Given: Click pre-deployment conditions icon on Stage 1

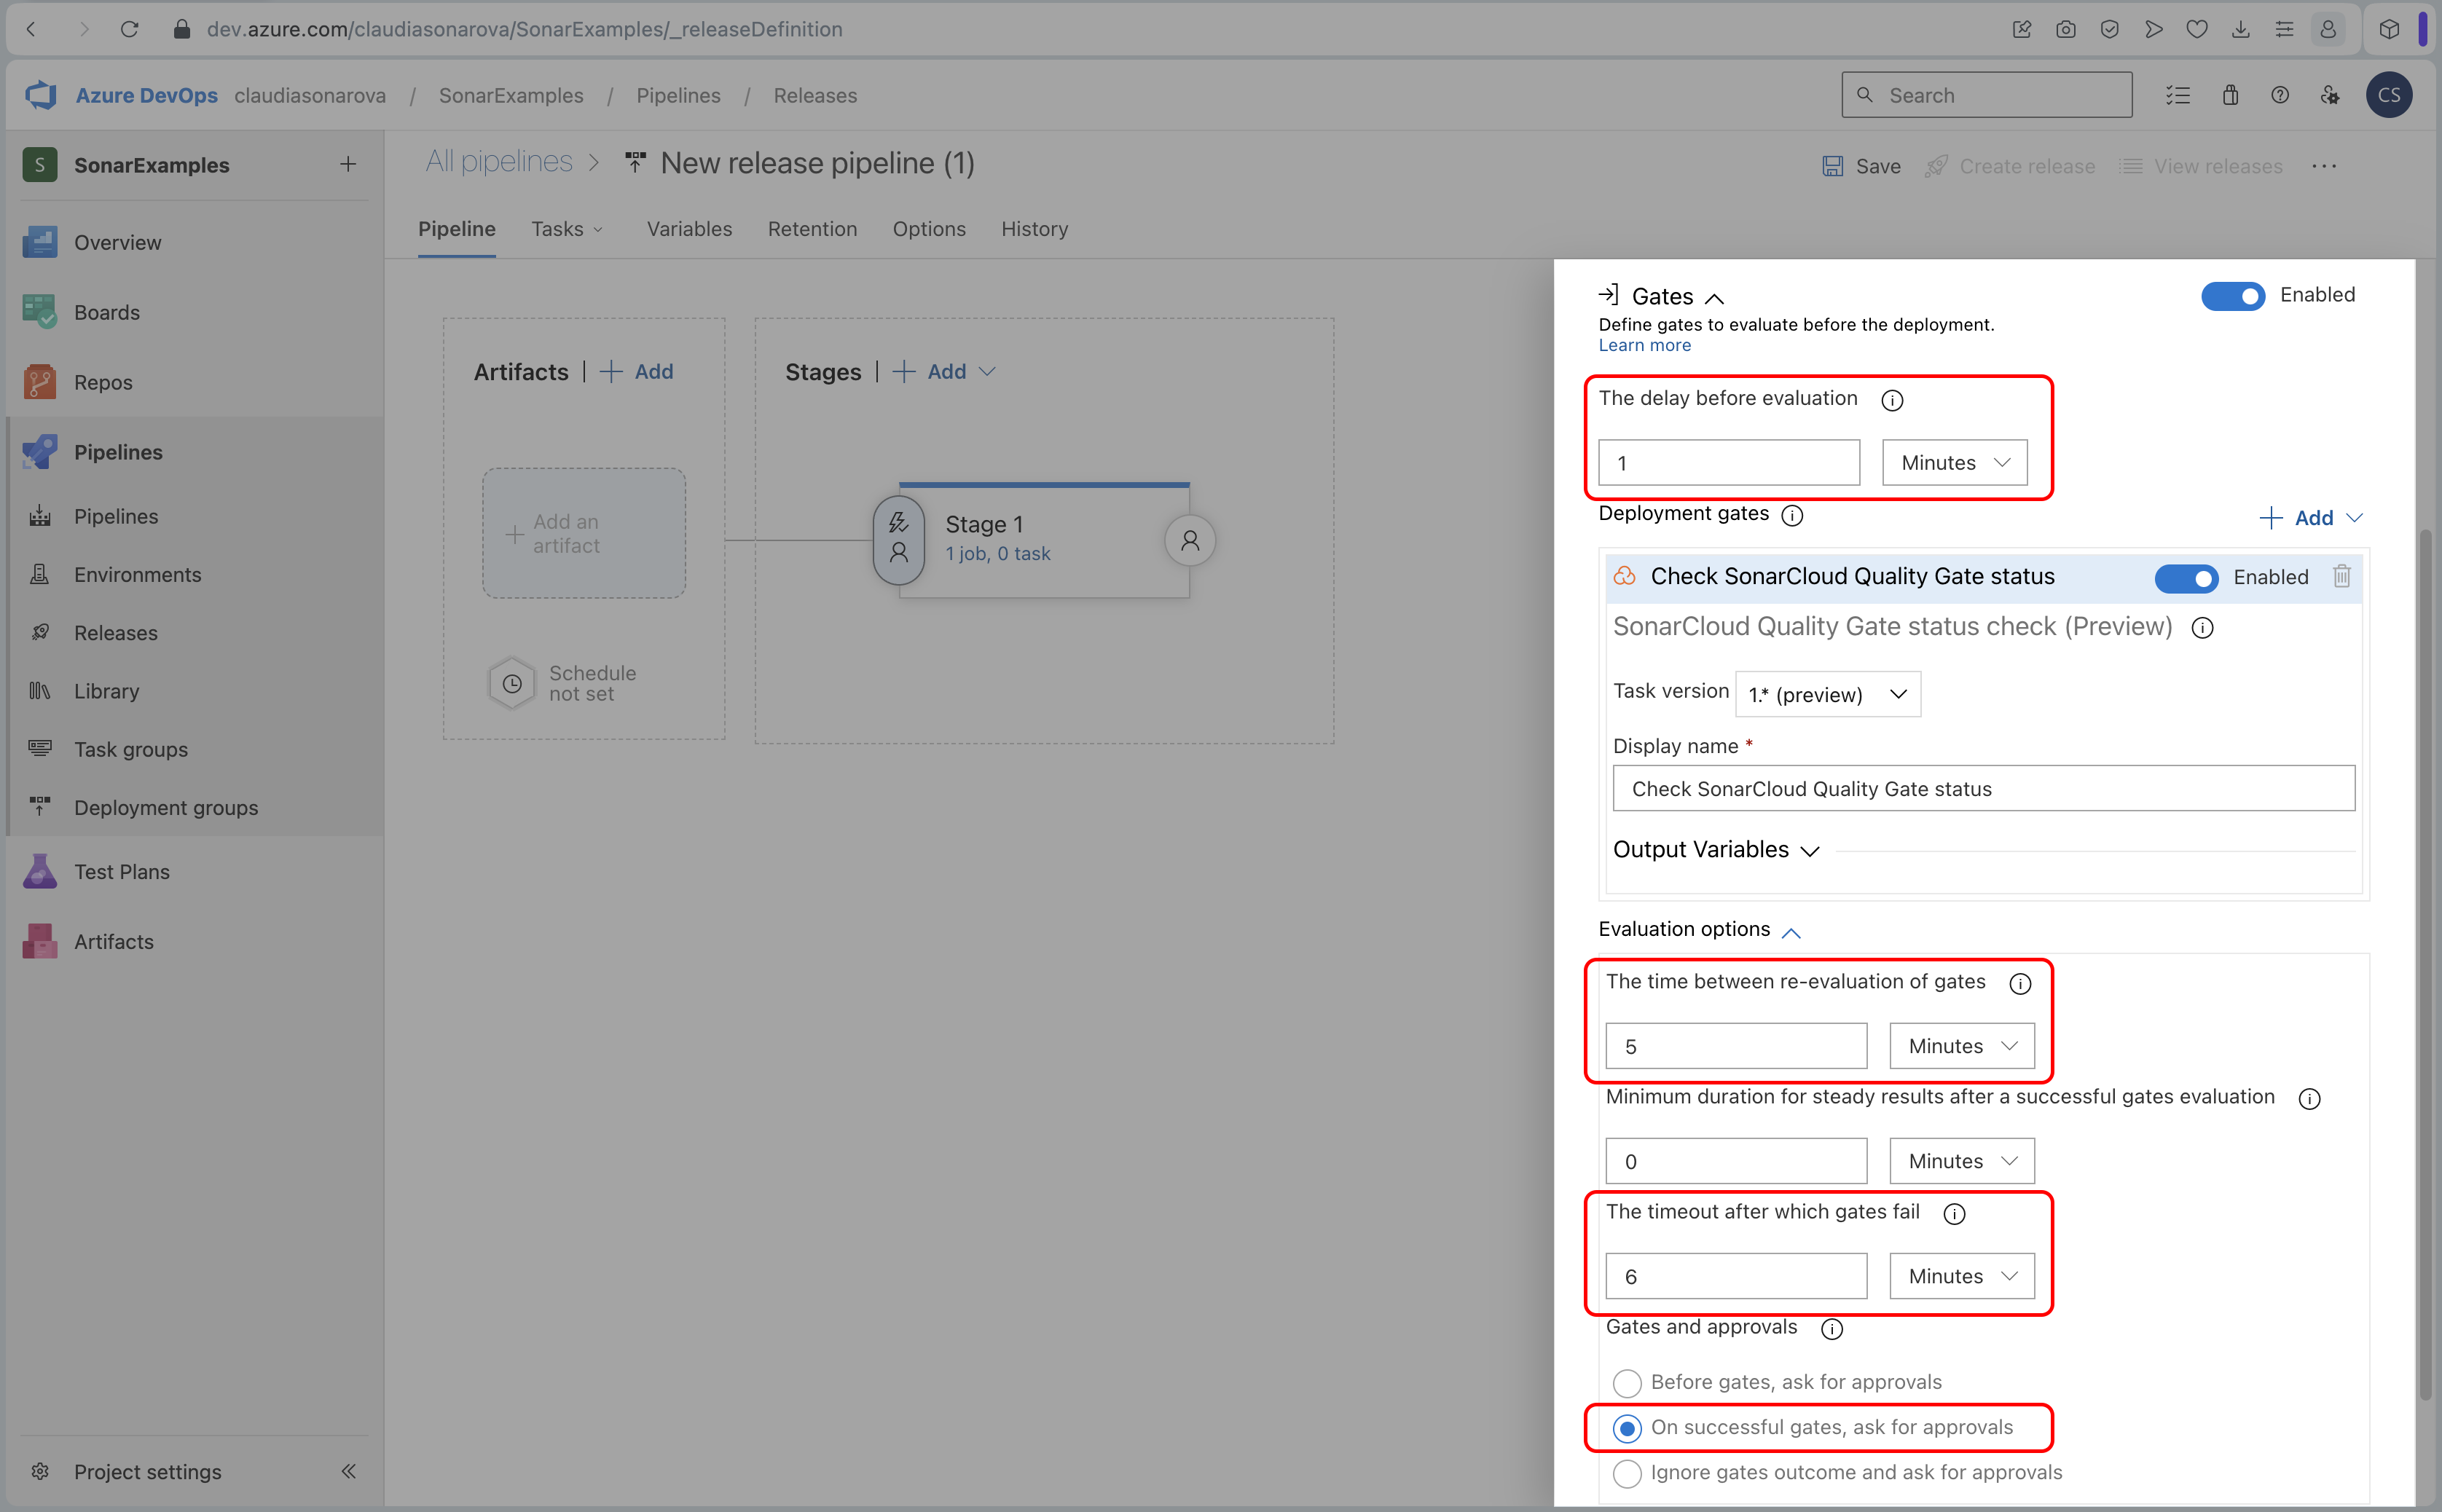Looking at the screenshot, I should pos(899,540).
